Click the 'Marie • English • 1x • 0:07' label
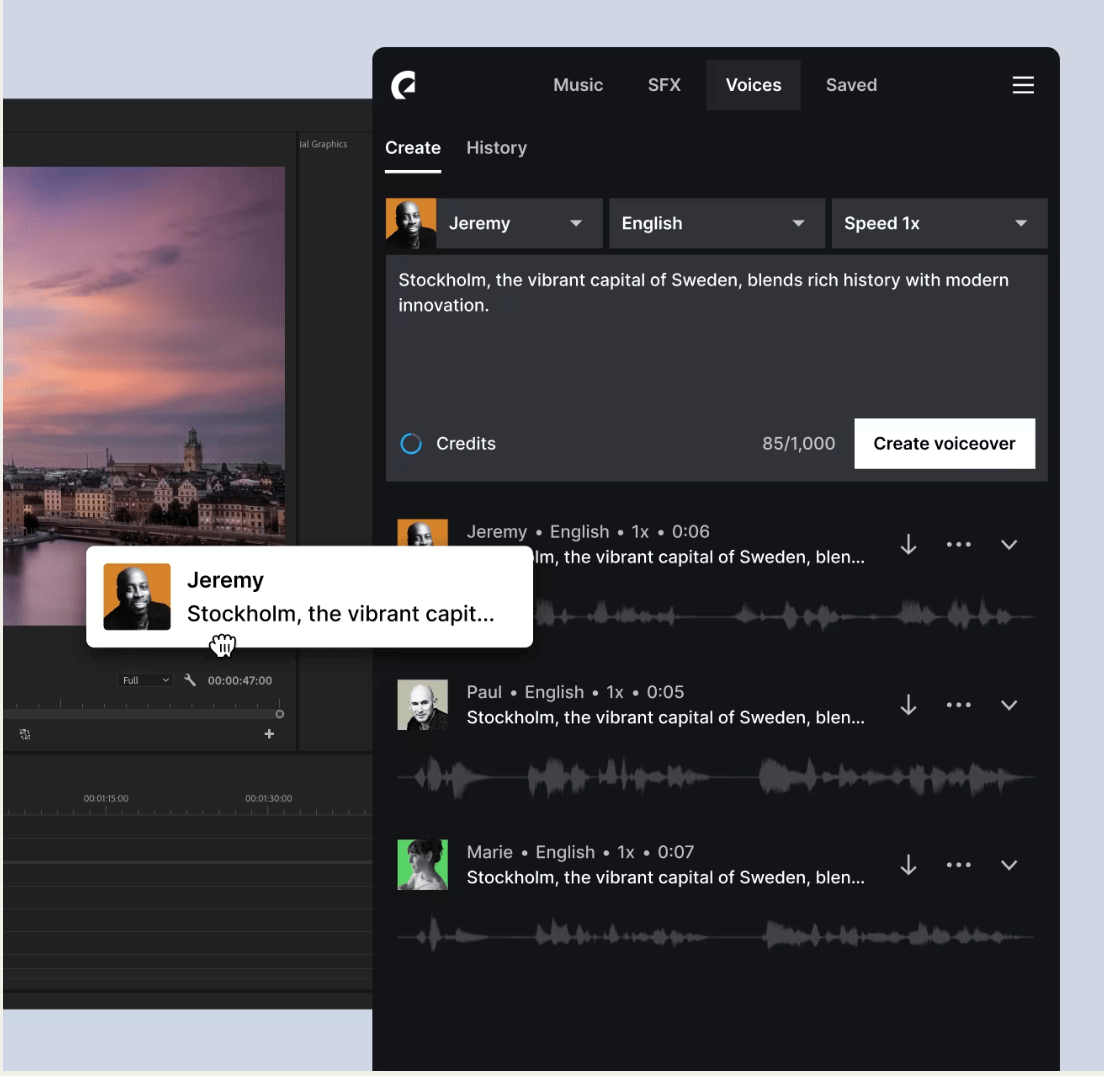 (x=580, y=852)
